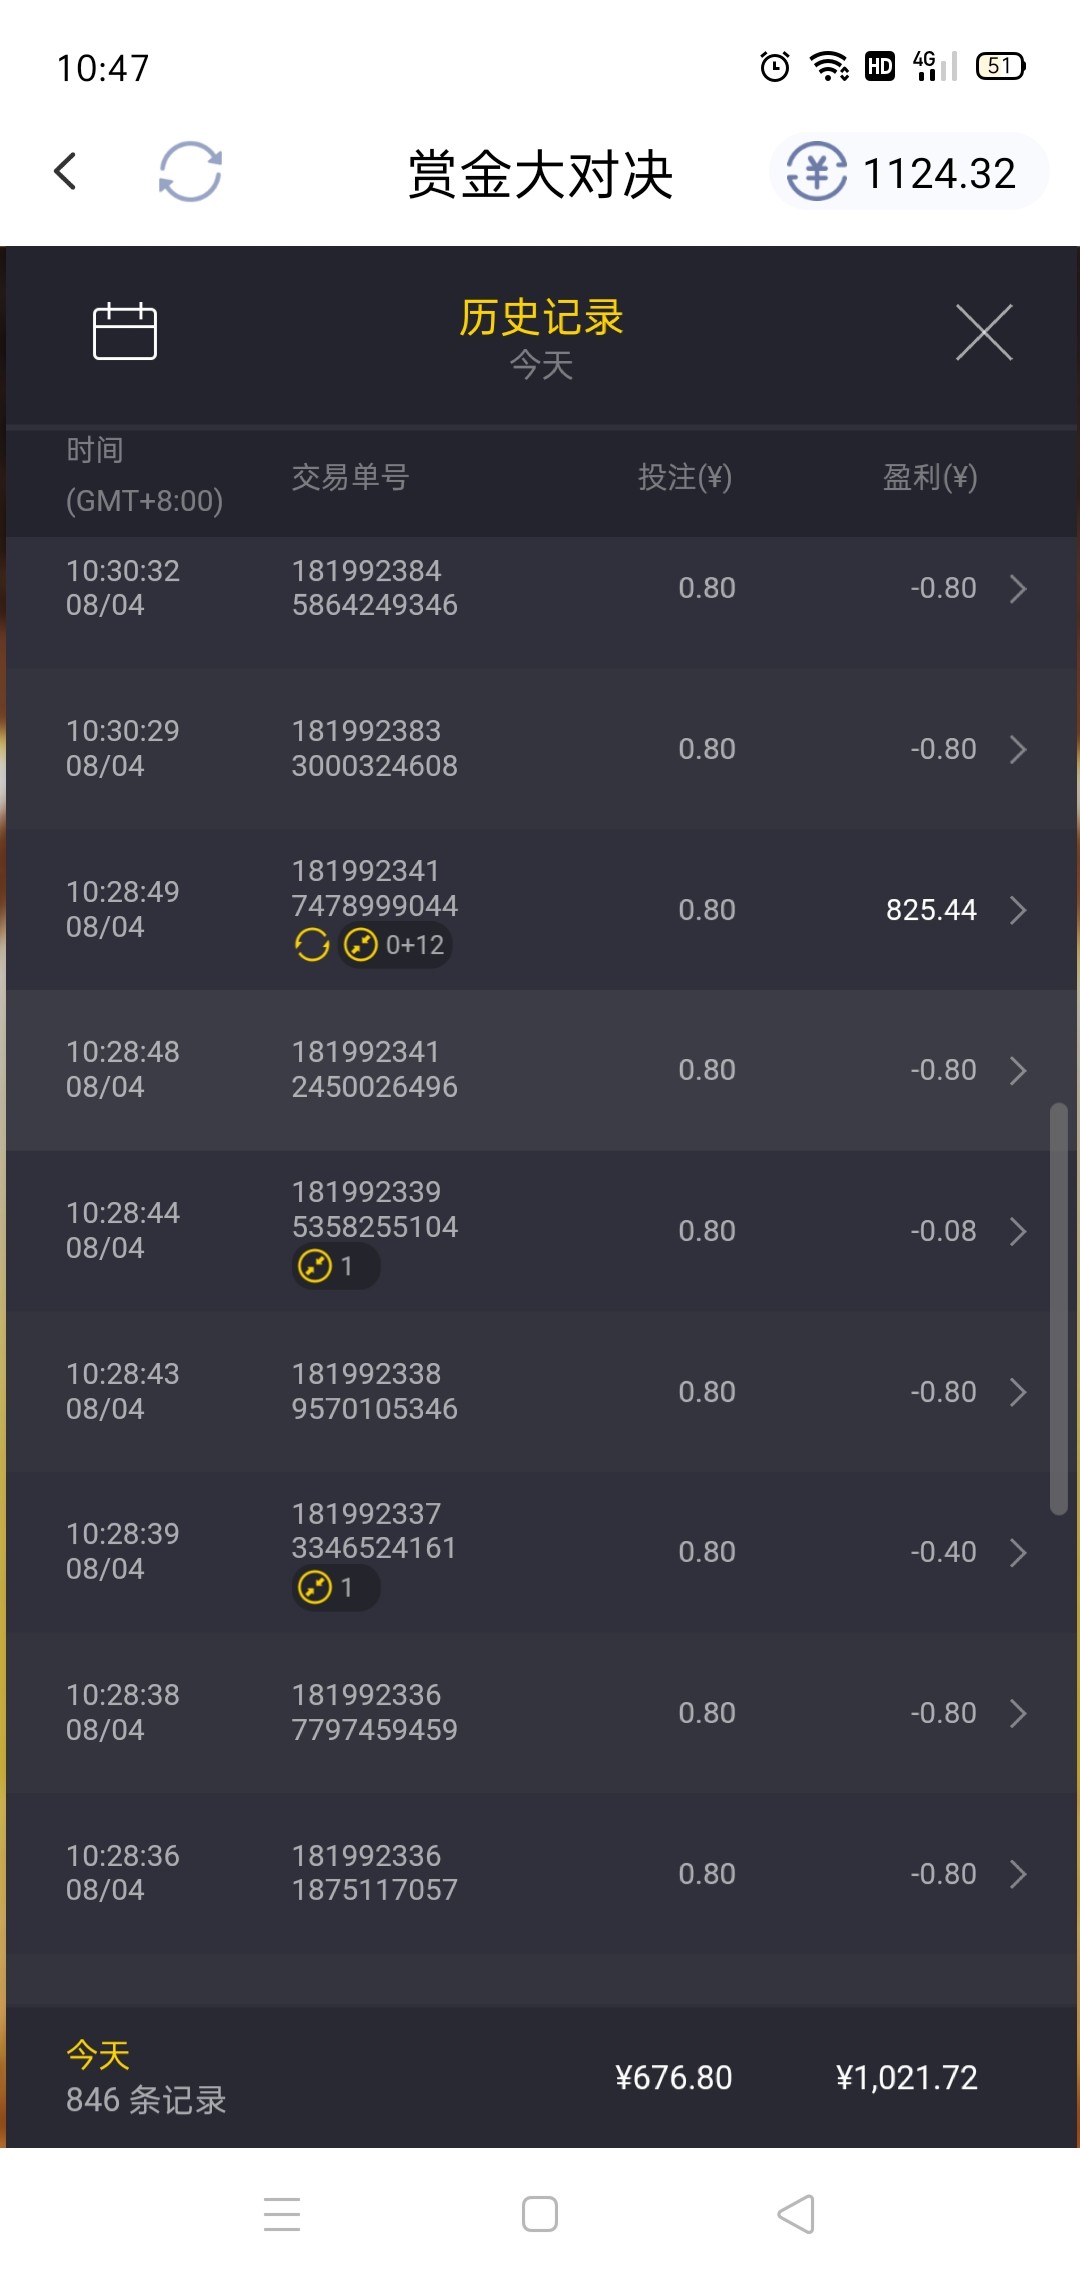1080x2280 pixels.
Task: Expand details for the 10:30:32 record
Action: click(1018, 589)
